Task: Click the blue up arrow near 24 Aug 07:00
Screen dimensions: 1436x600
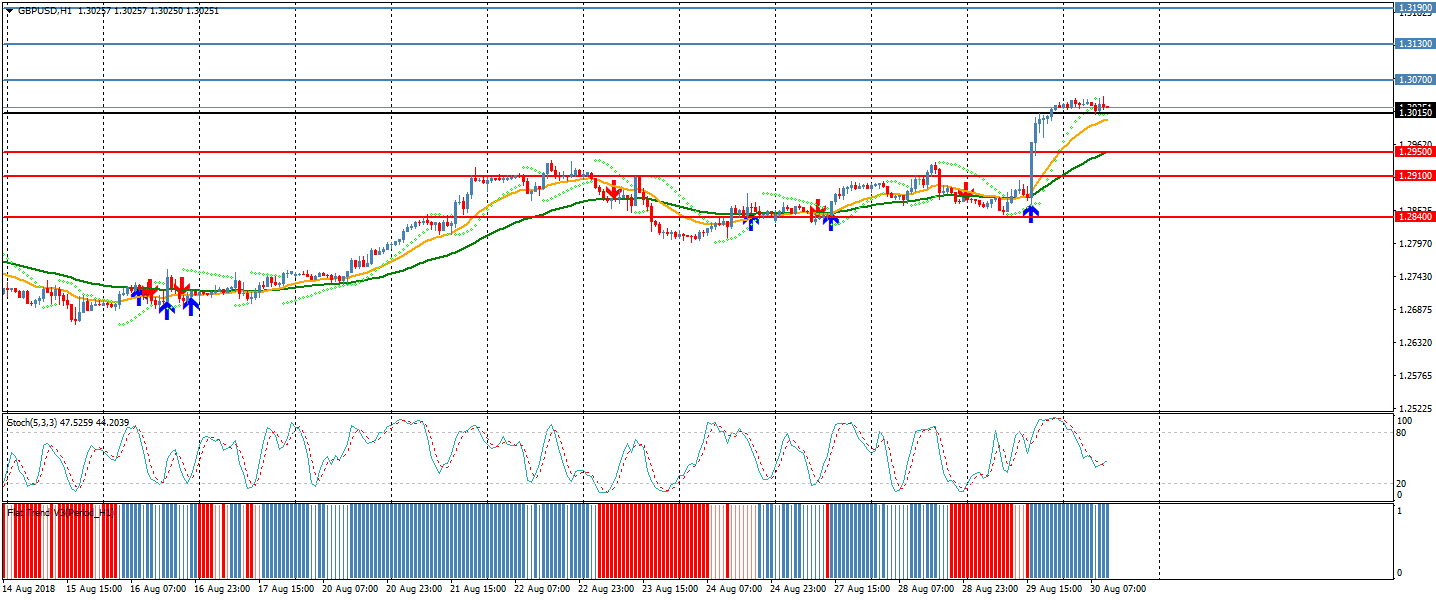Action: tap(752, 222)
